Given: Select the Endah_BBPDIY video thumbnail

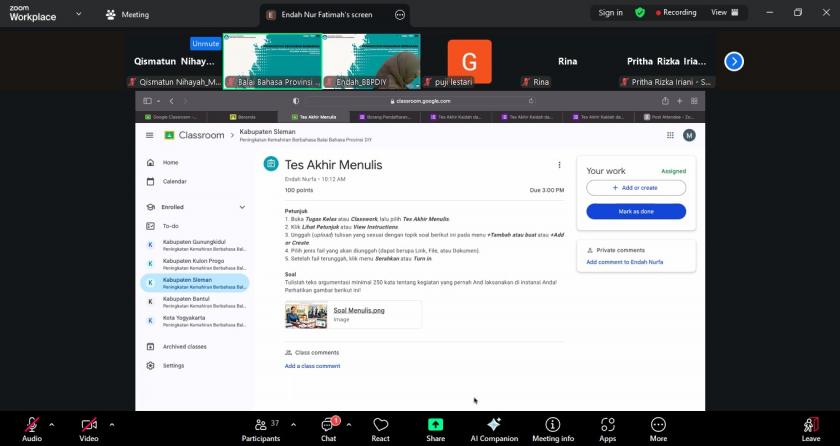Looking at the screenshot, I should [371, 61].
